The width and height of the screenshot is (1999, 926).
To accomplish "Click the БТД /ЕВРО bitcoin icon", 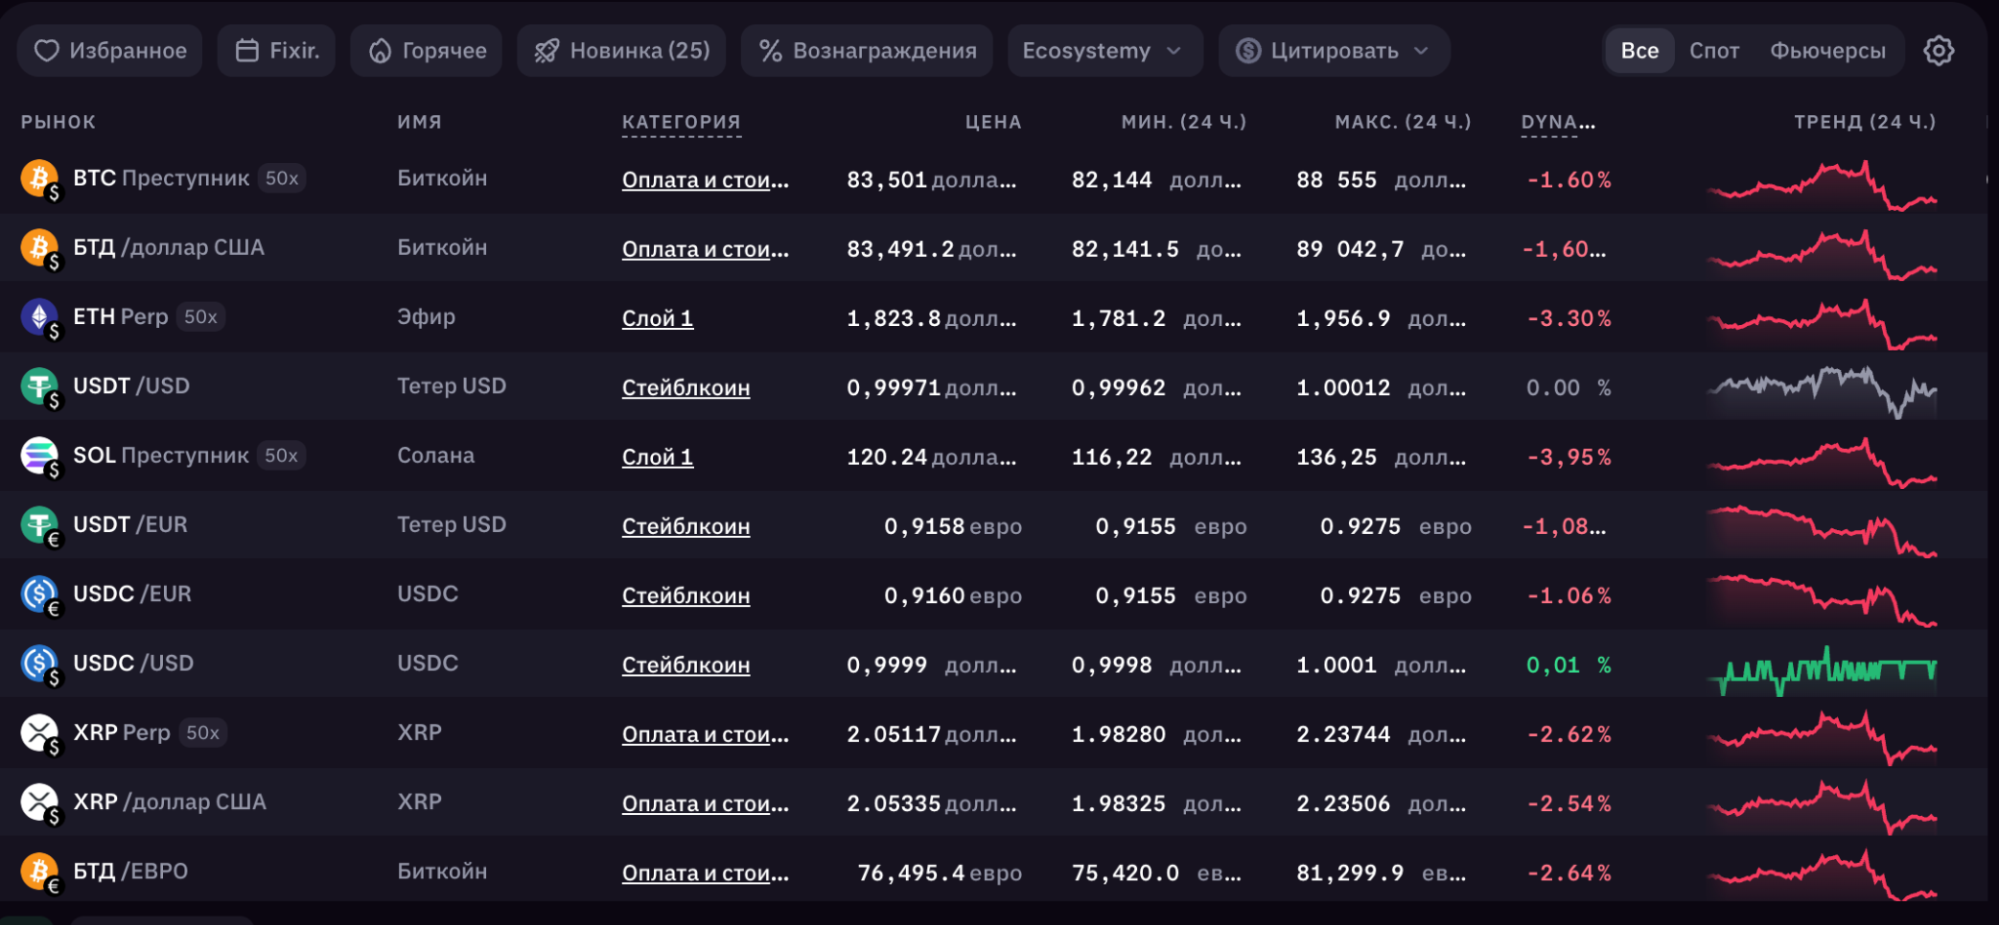I will click(39, 872).
